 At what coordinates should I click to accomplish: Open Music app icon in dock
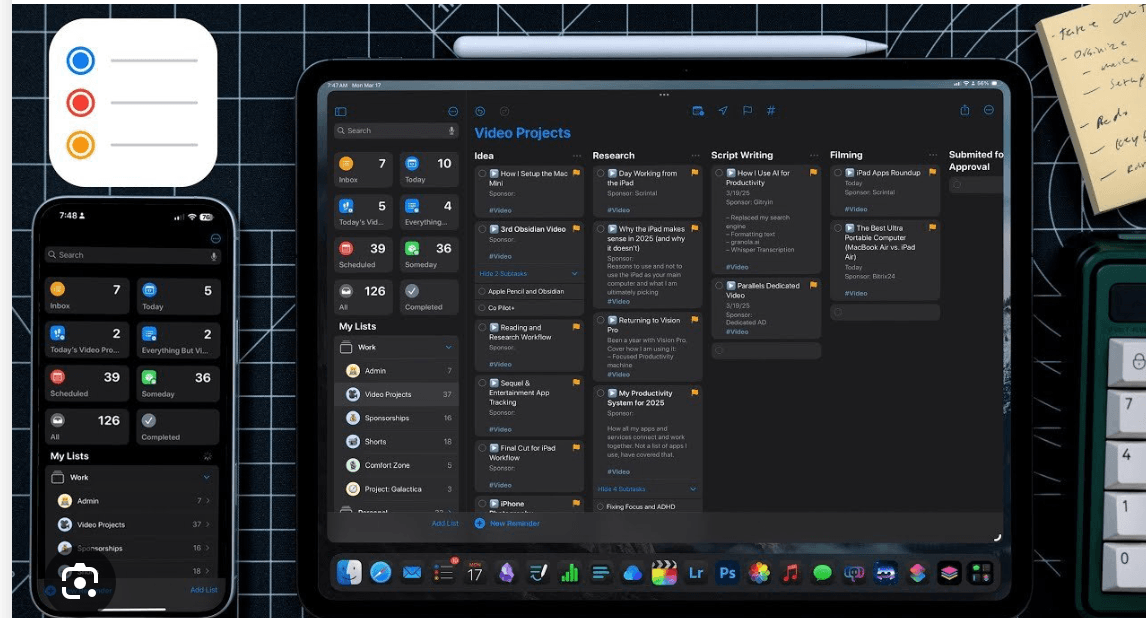791,573
